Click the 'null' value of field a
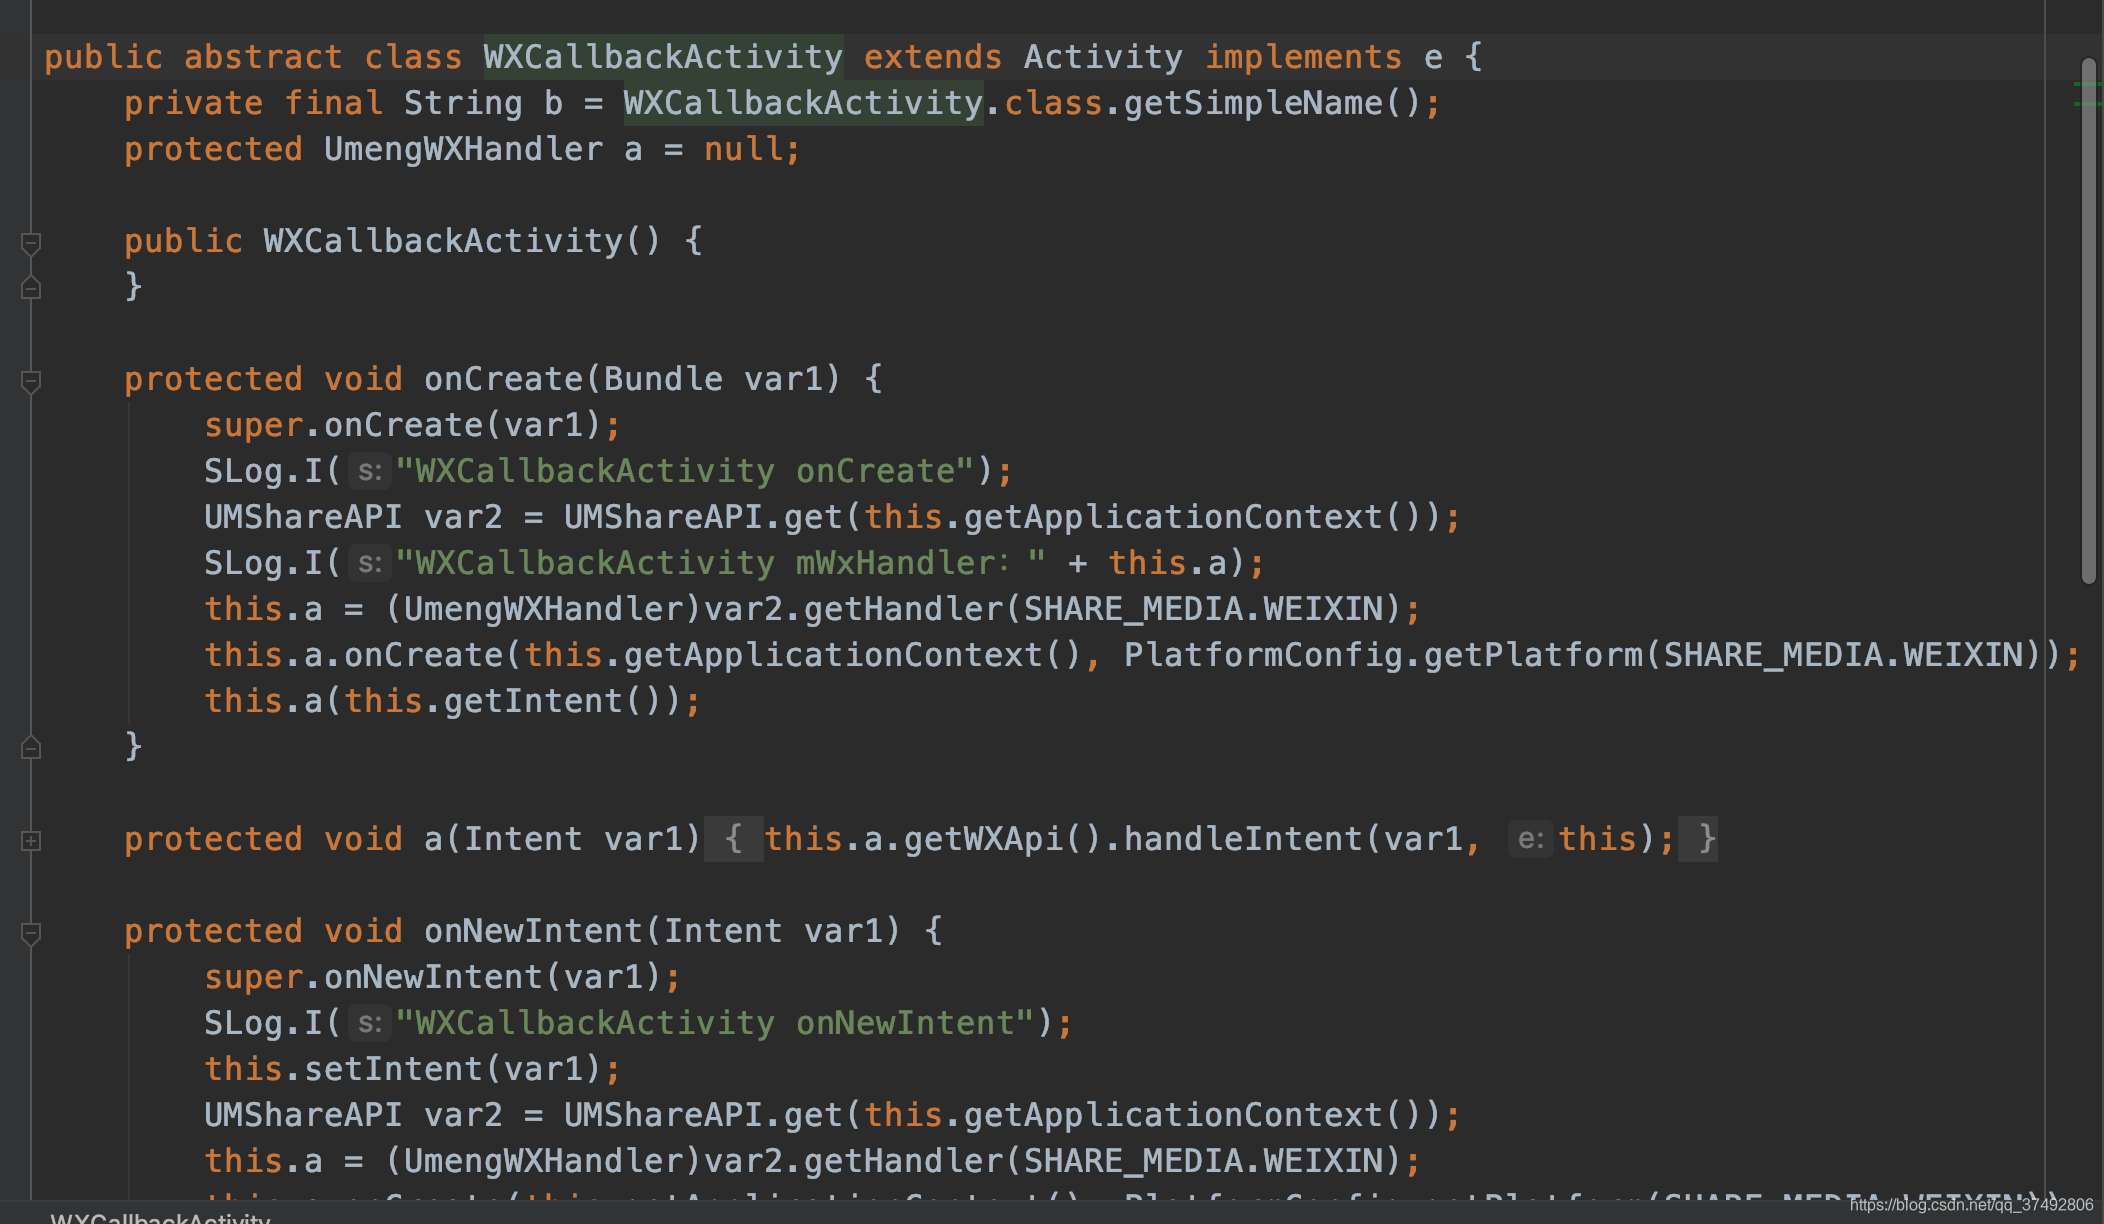2104x1224 pixels. coord(742,149)
